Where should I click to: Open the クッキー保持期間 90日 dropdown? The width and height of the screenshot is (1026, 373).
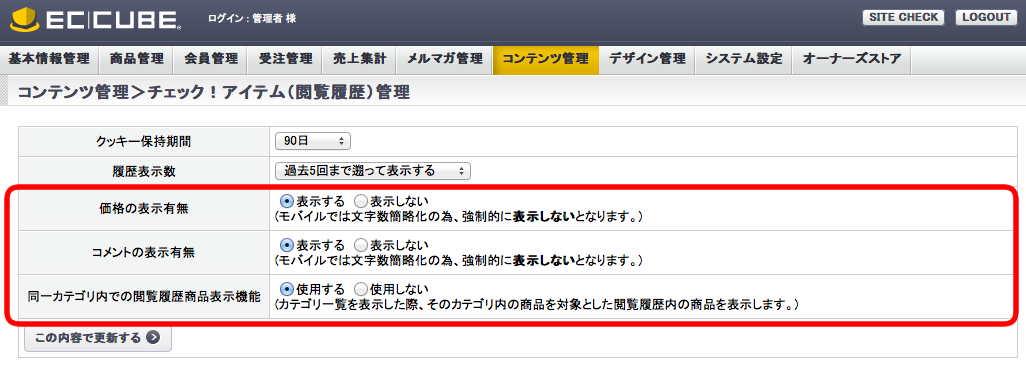pos(313,141)
